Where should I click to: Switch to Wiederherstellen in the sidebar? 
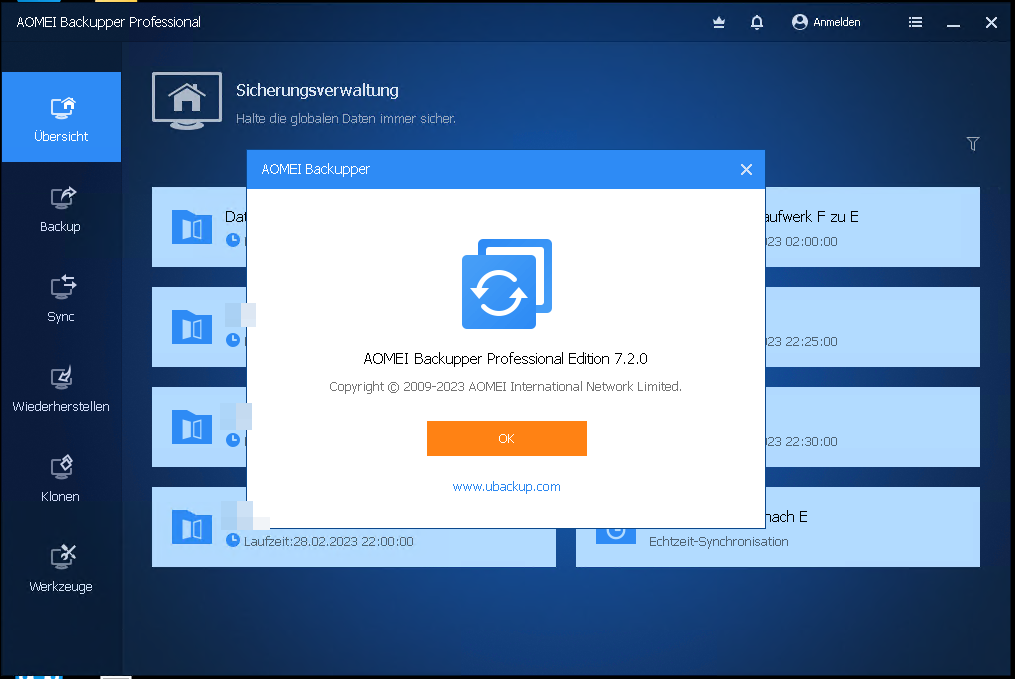(x=61, y=389)
